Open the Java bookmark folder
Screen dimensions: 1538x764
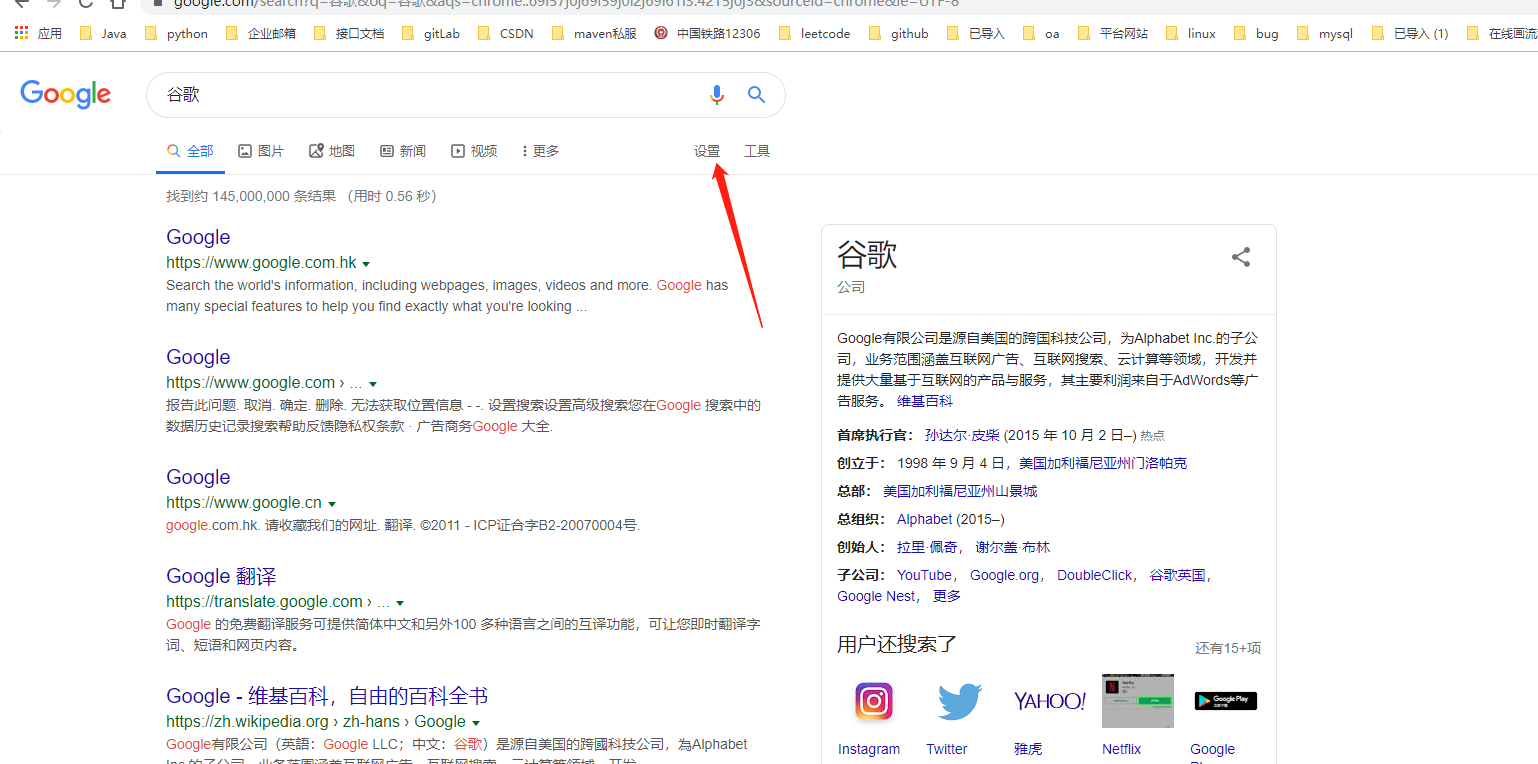pyautogui.click(x=103, y=33)
